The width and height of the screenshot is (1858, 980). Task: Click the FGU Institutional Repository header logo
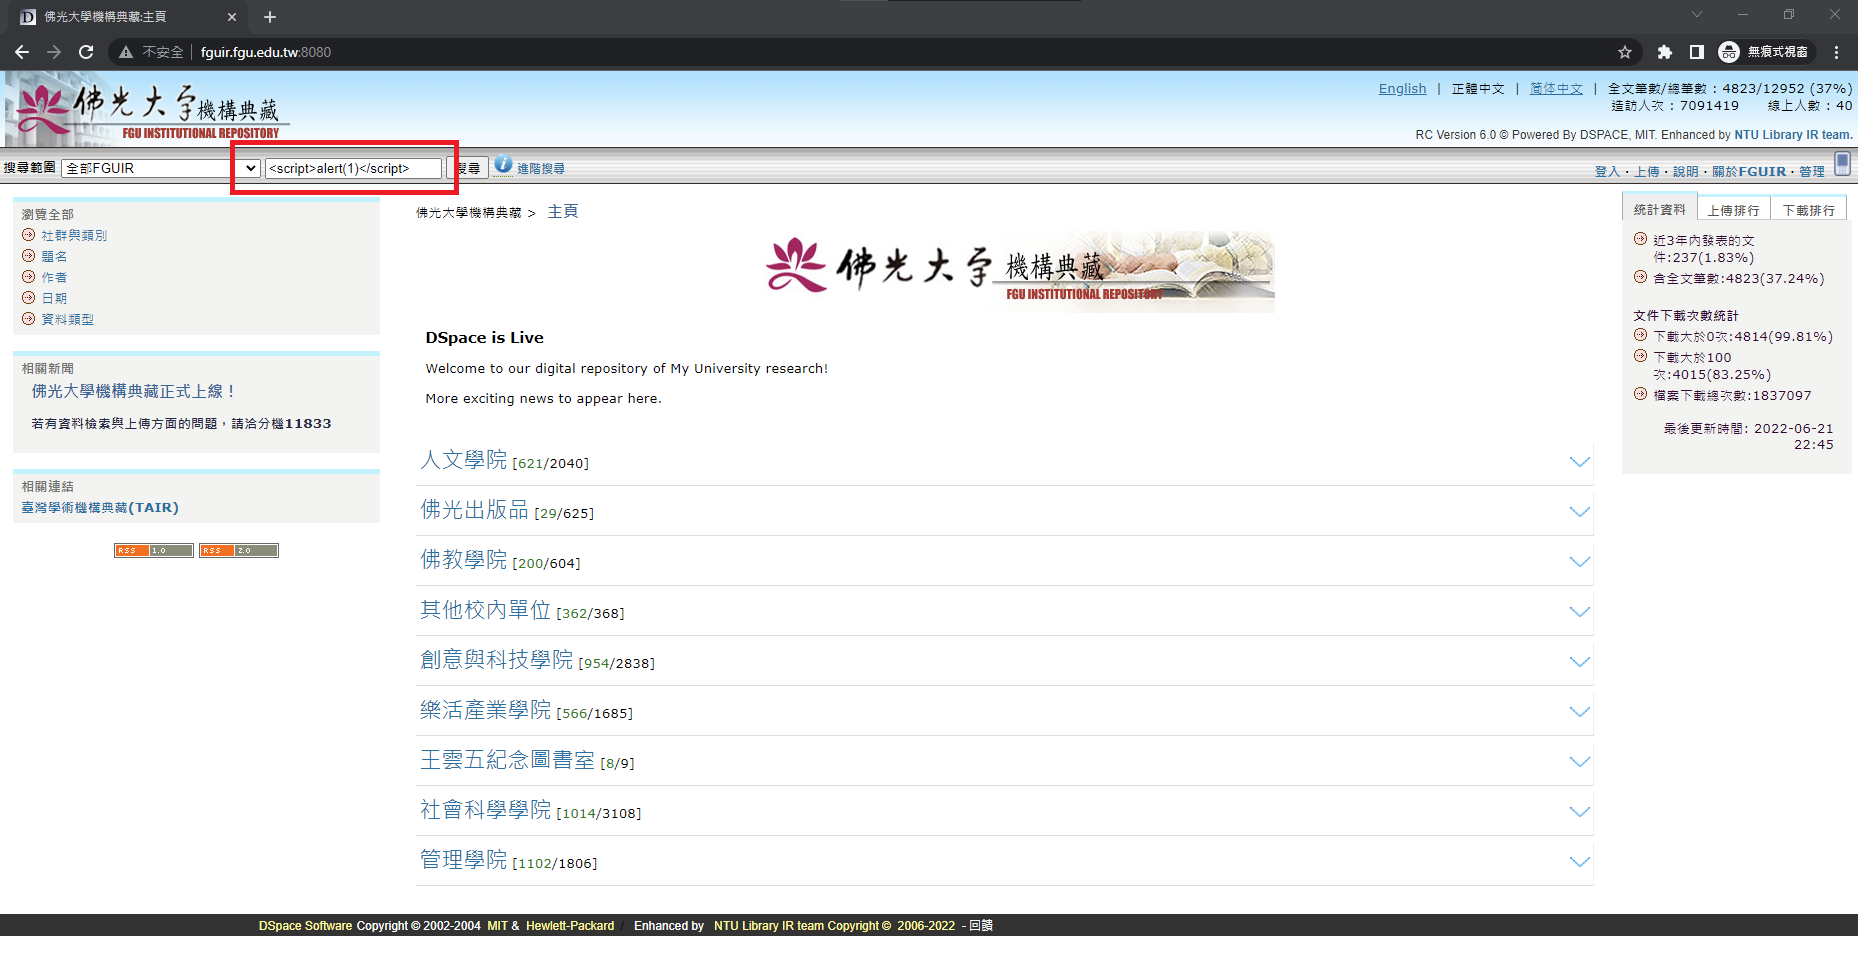[x=150, y=110]
